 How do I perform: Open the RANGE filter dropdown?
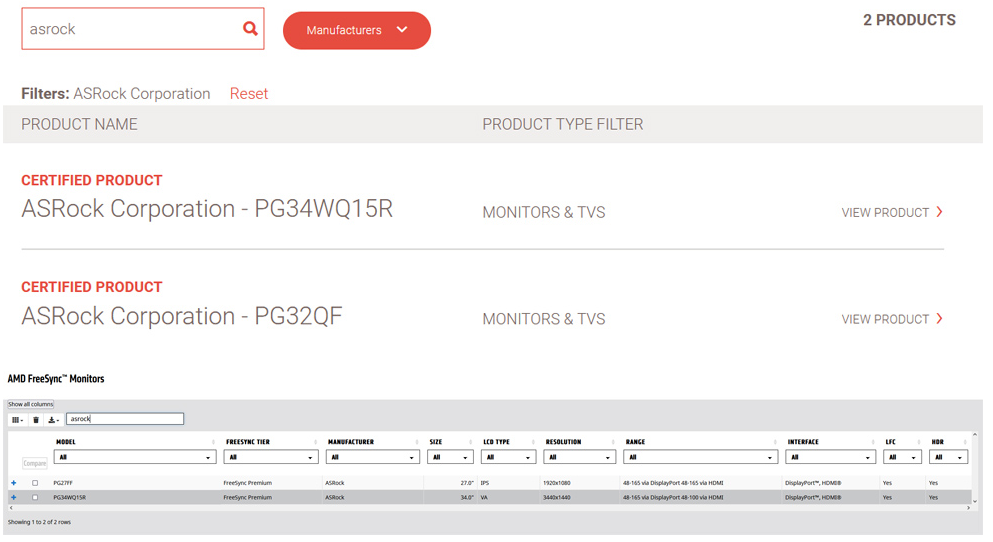tap(700, 457)
